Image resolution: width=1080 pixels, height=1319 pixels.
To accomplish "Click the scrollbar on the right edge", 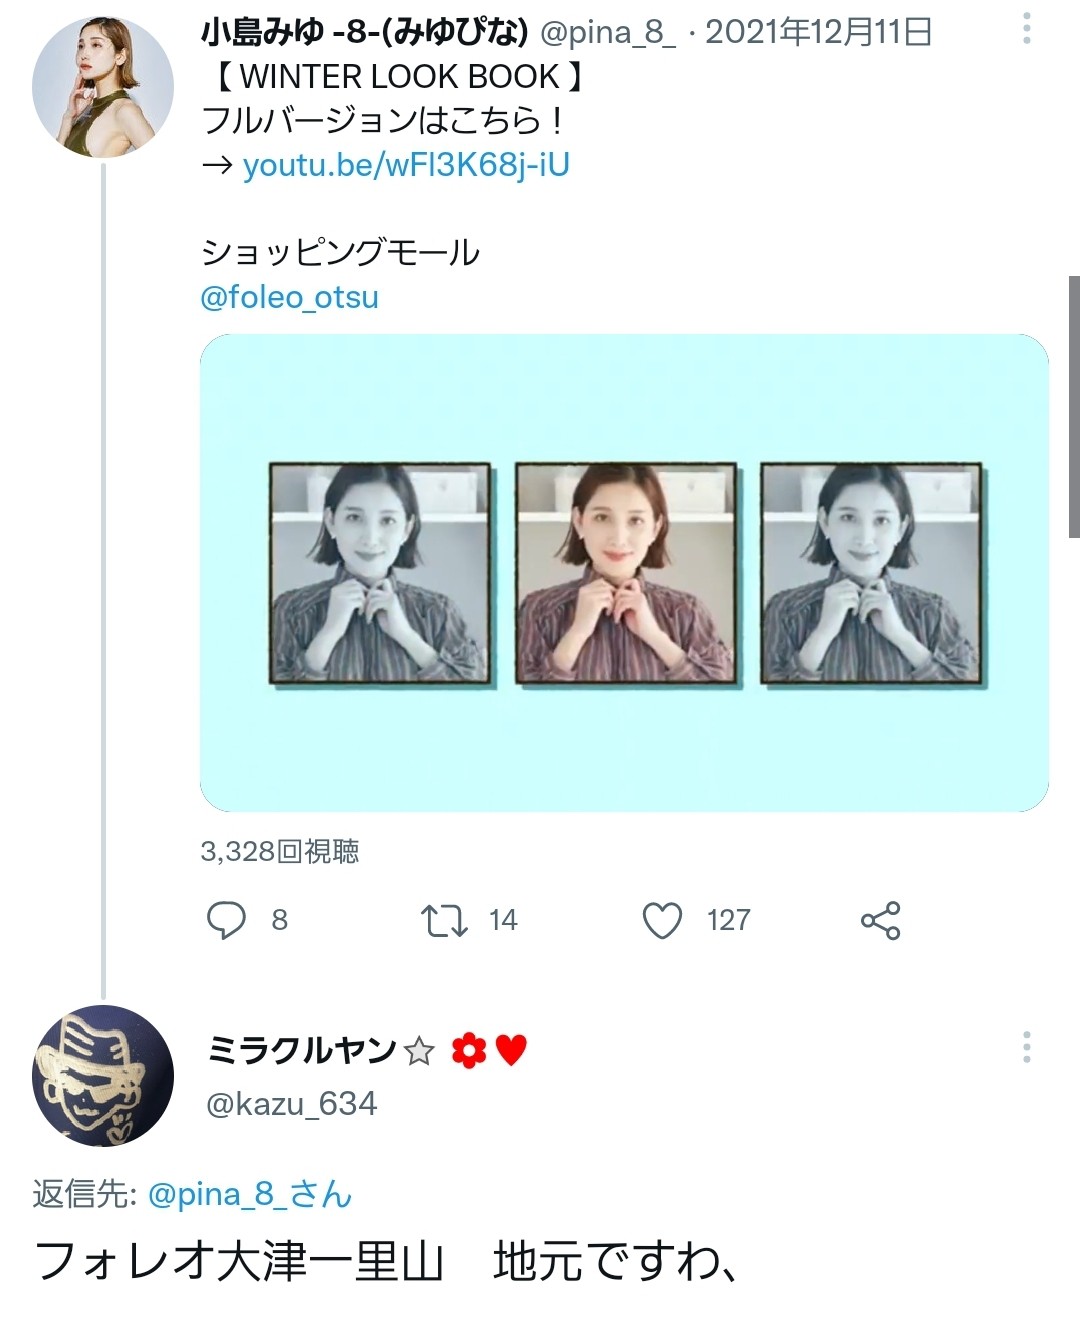I will click(1074, 406).
